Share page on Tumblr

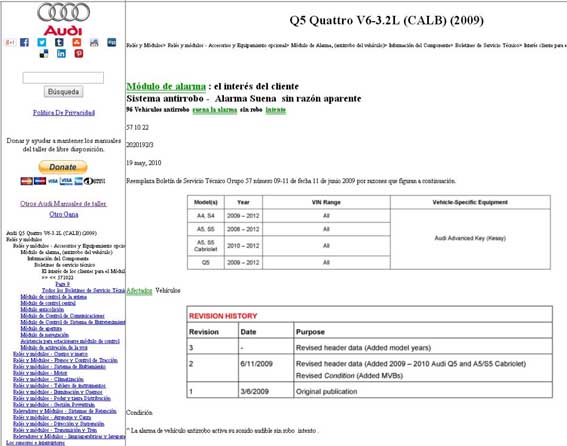(x=59, y=42)
